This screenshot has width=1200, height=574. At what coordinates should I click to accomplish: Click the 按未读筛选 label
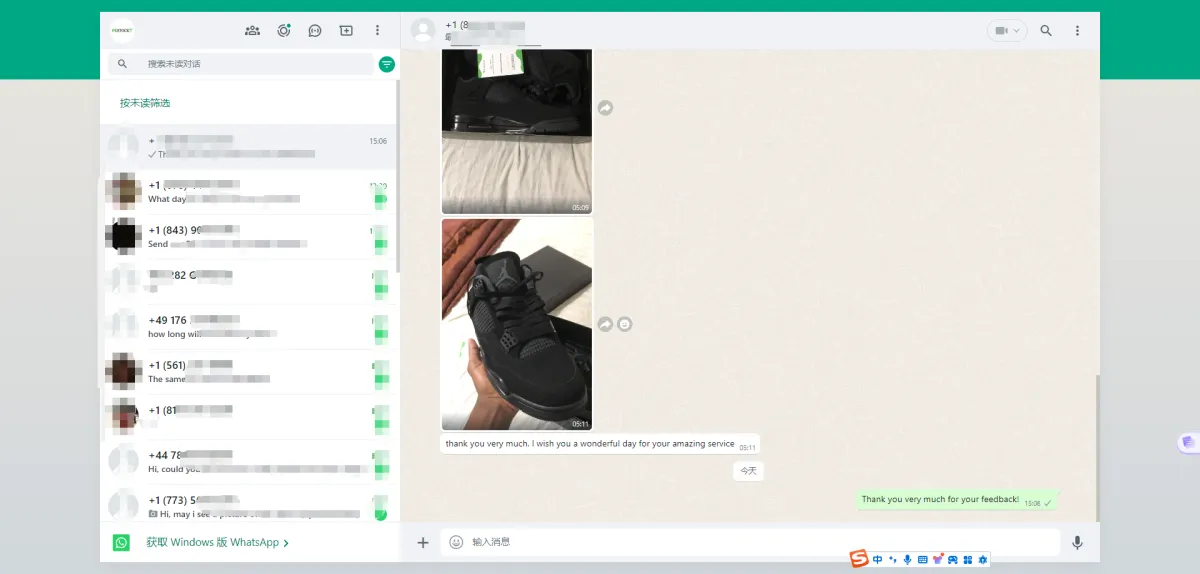coord(145,103)
